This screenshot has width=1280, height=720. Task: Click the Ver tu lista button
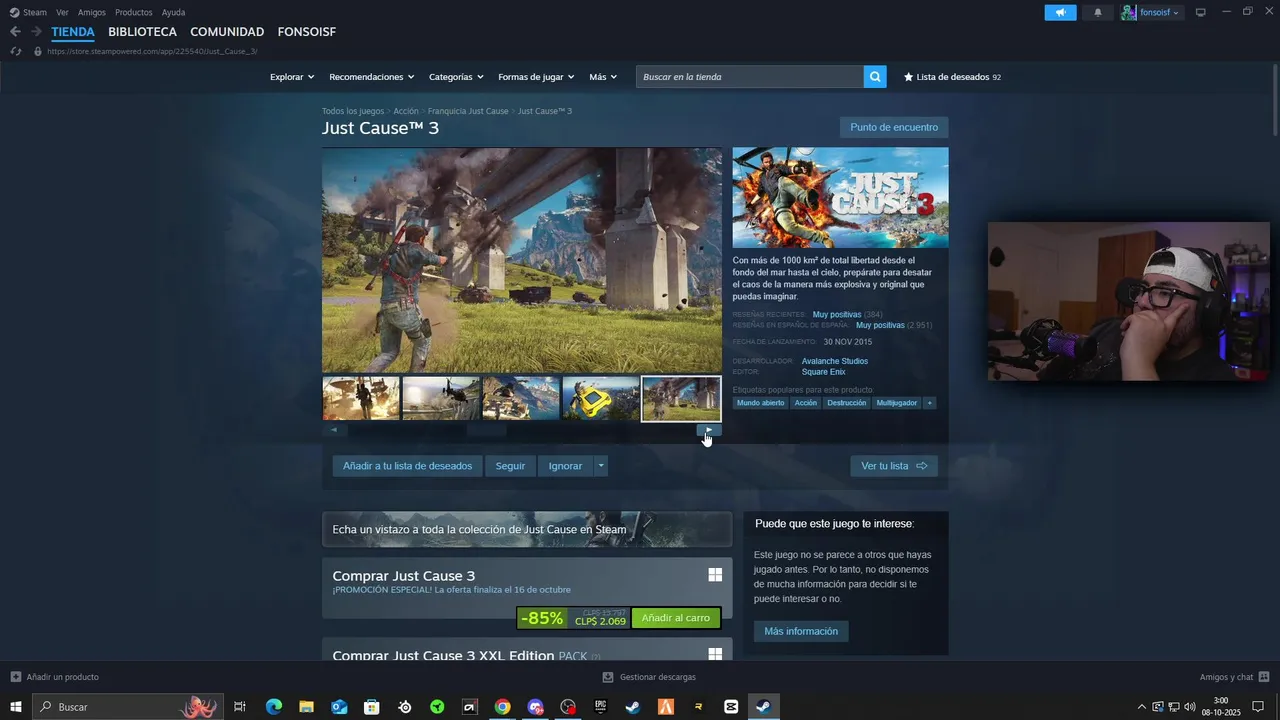coord(894,466)
